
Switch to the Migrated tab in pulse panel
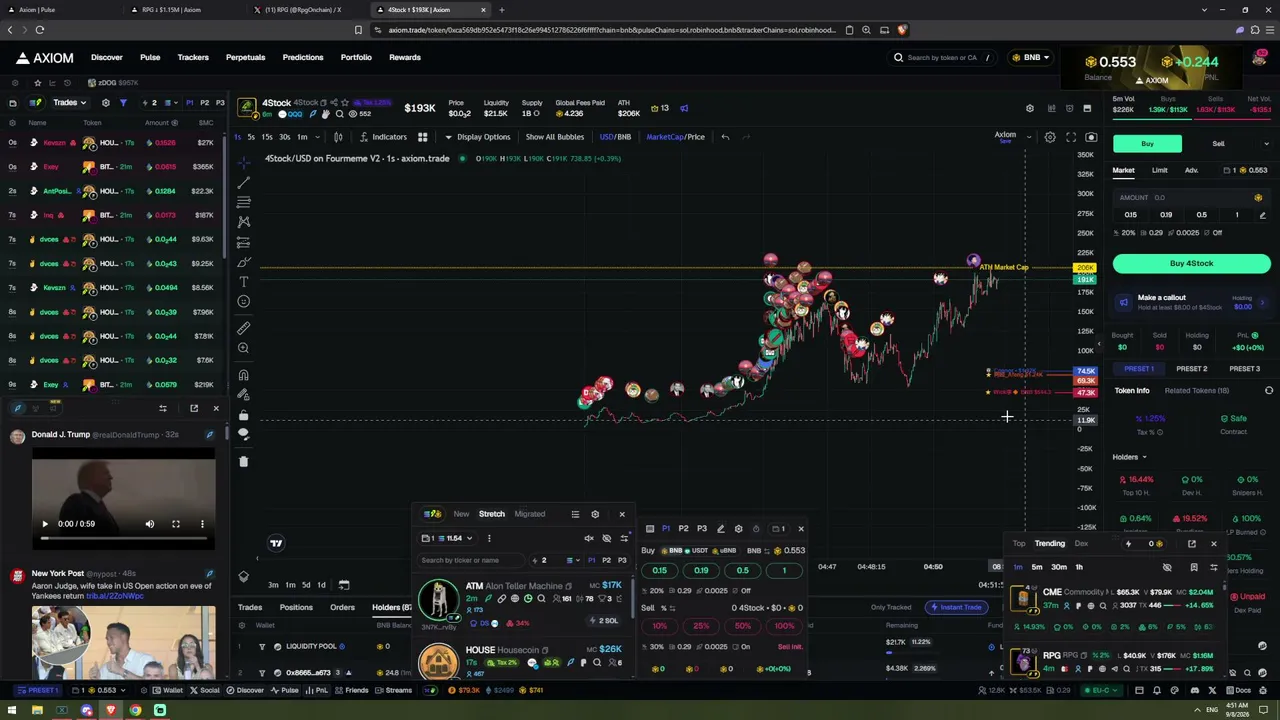(530, 514)
